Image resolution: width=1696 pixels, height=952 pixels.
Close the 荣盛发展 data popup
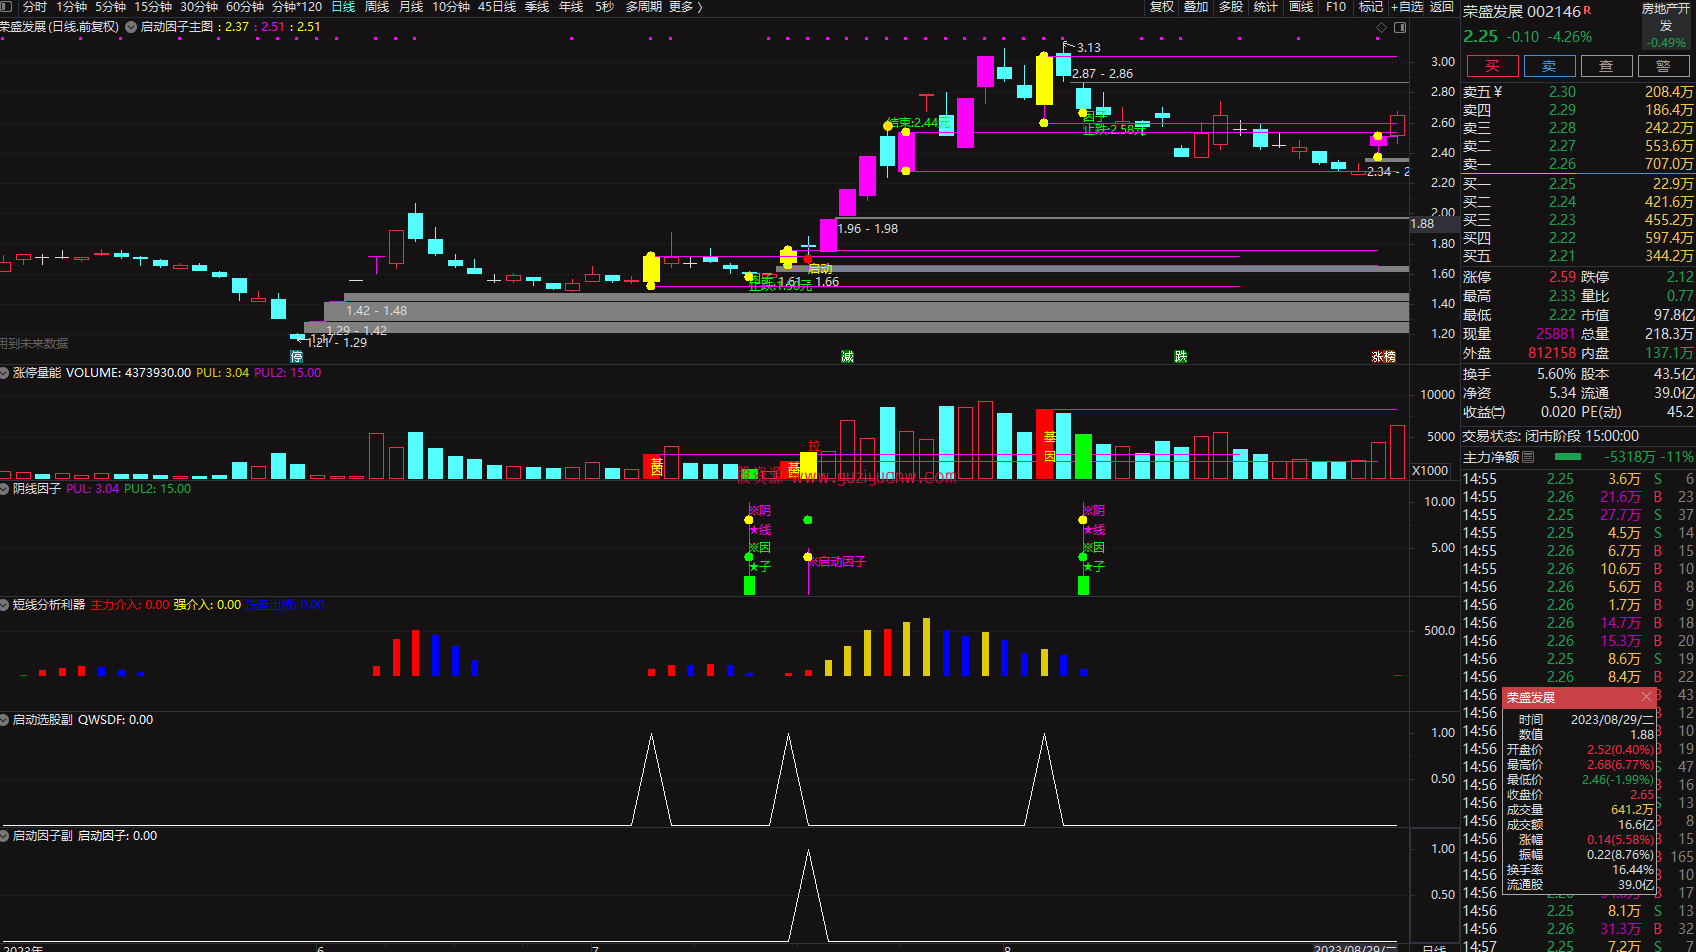(x=1646, y=697)
